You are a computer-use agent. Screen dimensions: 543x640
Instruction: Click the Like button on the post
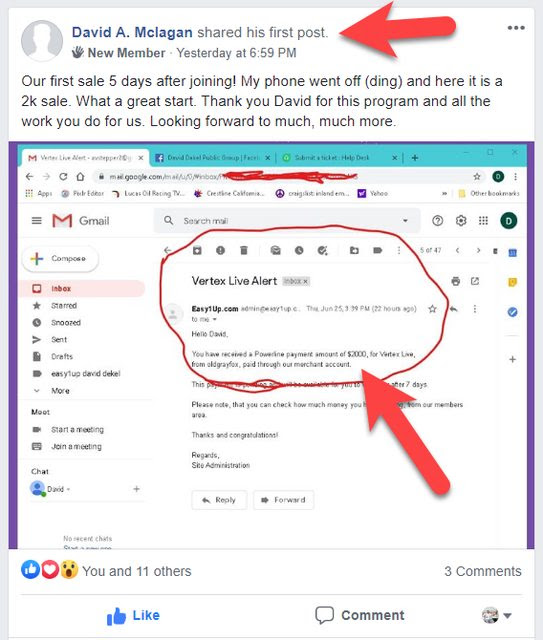(x=133, y=616)
